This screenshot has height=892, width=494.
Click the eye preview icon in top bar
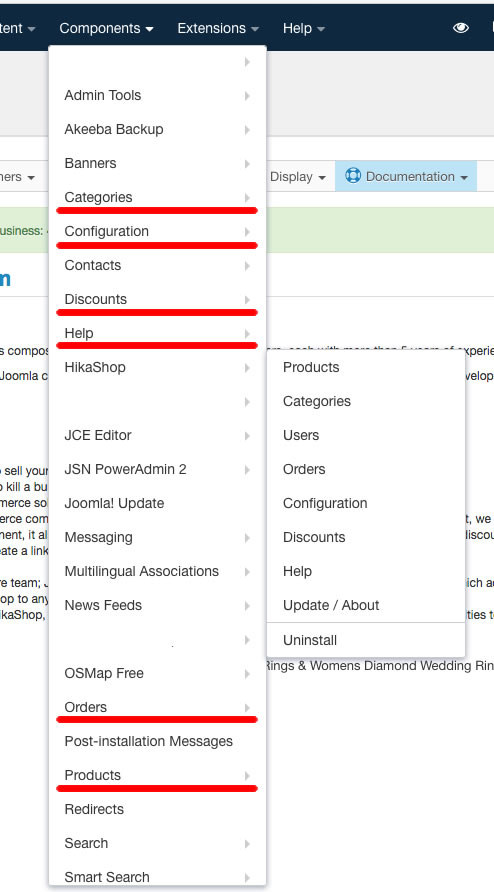pos(461,28)
